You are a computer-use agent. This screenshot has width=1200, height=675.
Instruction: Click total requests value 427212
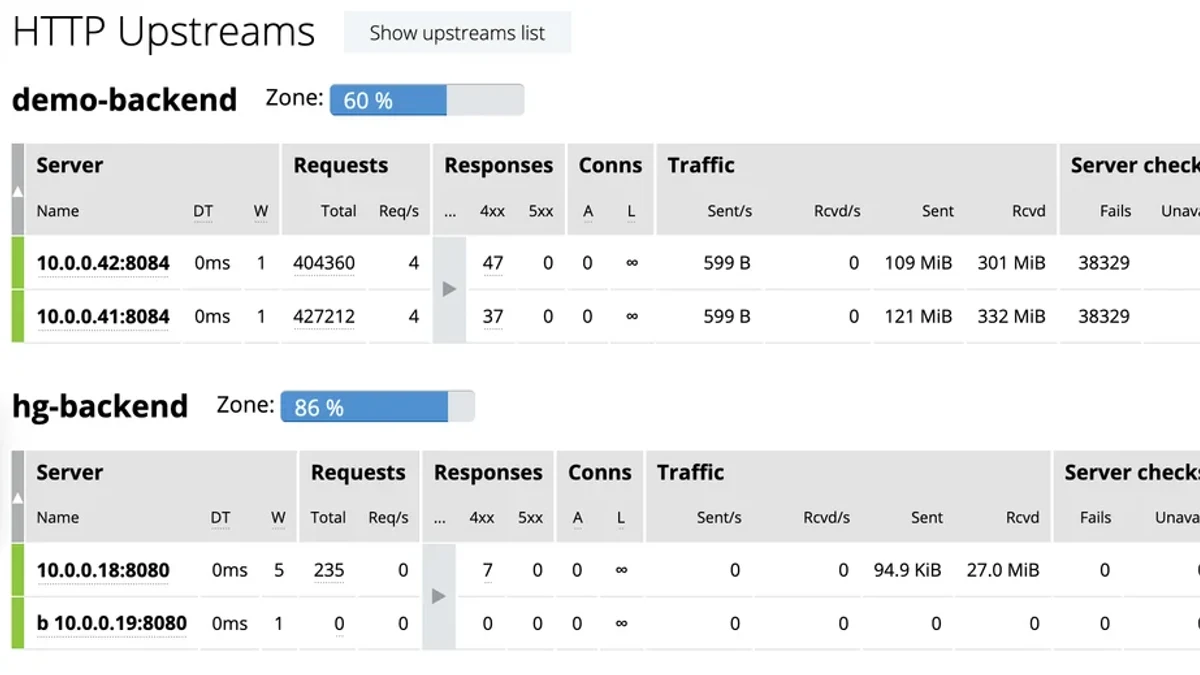[324, 316]
